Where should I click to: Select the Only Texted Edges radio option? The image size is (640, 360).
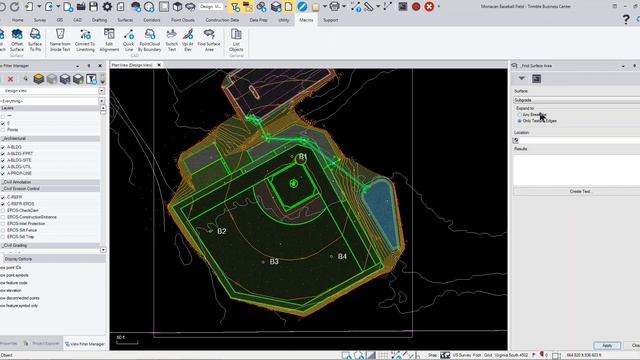click(519, 121)
